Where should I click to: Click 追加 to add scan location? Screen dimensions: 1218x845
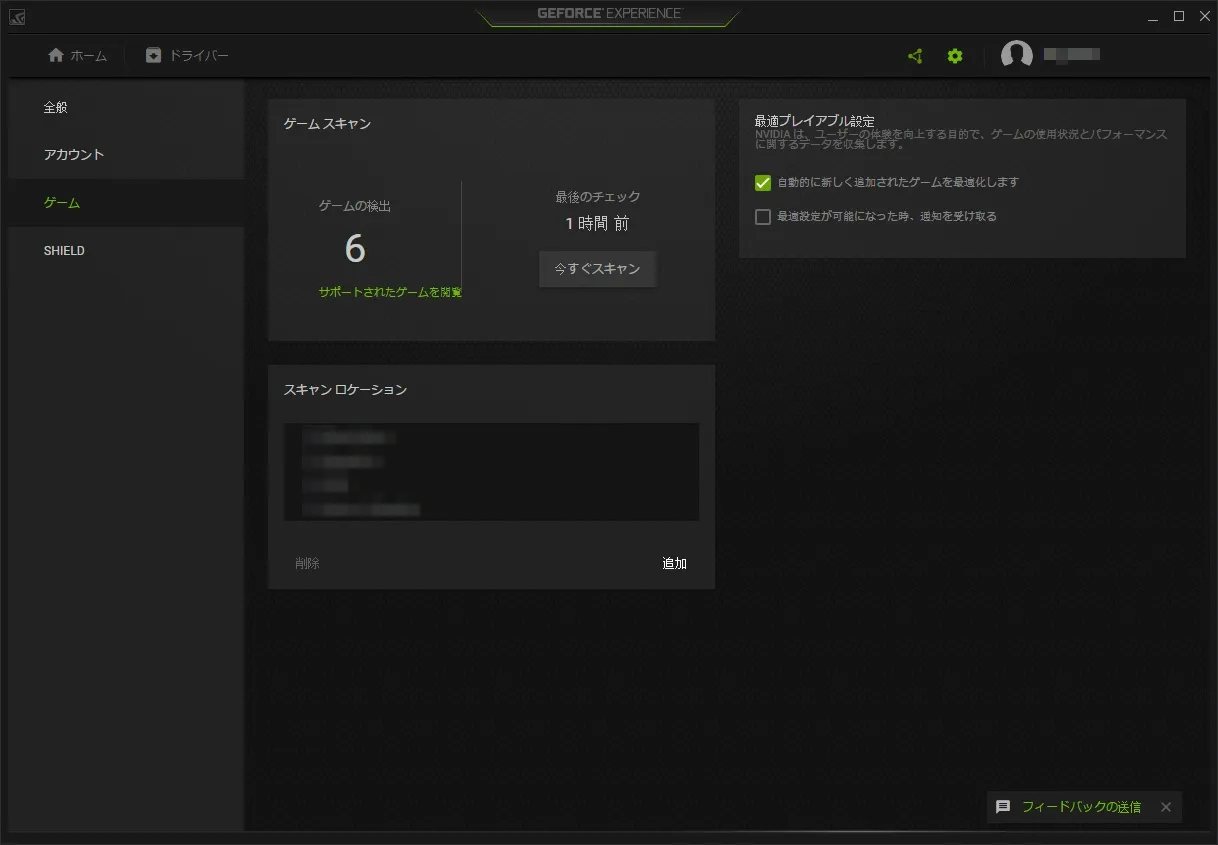pyautogui.click(x=675, y=564)
